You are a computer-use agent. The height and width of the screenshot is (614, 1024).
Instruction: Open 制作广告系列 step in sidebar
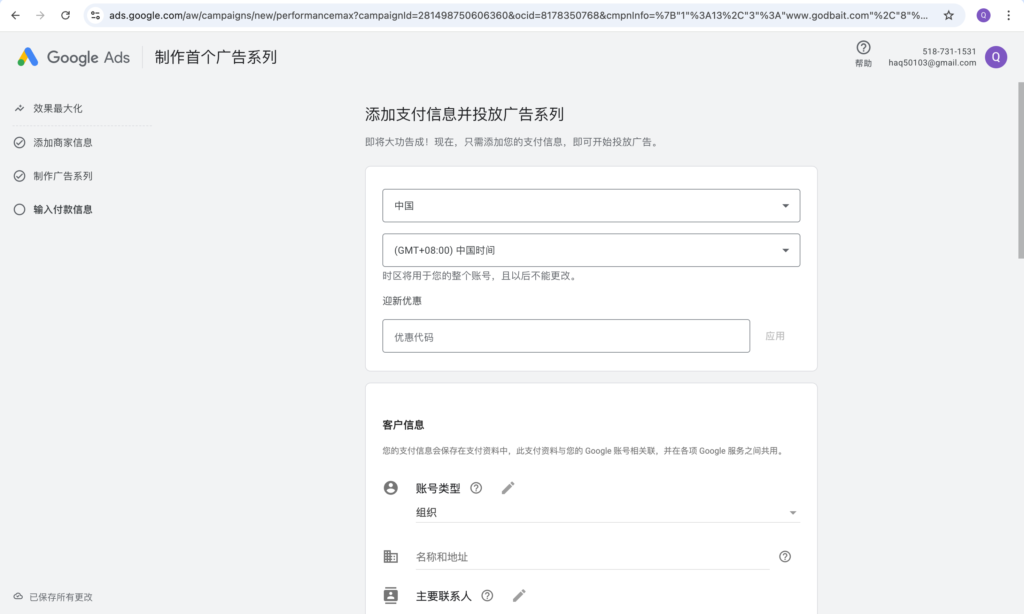(62, 176)
